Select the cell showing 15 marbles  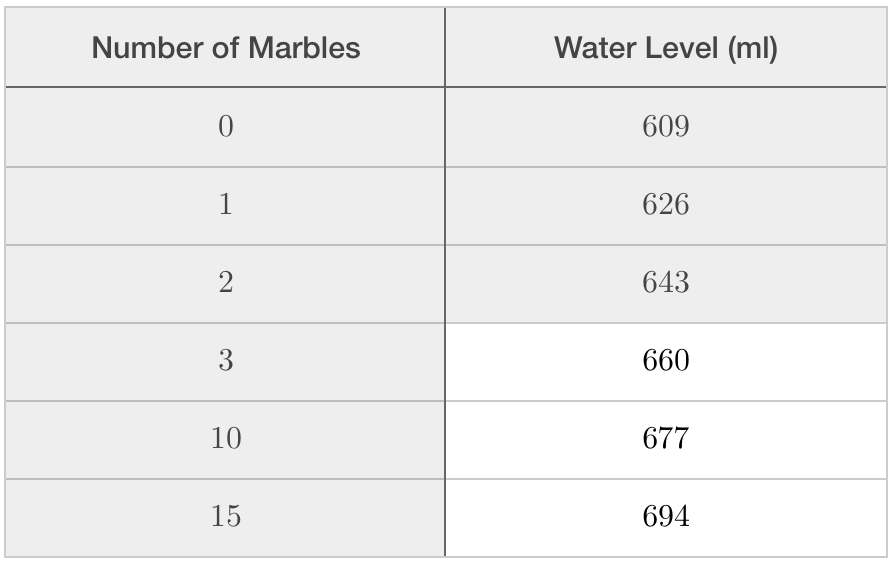[x=226, y=517]
